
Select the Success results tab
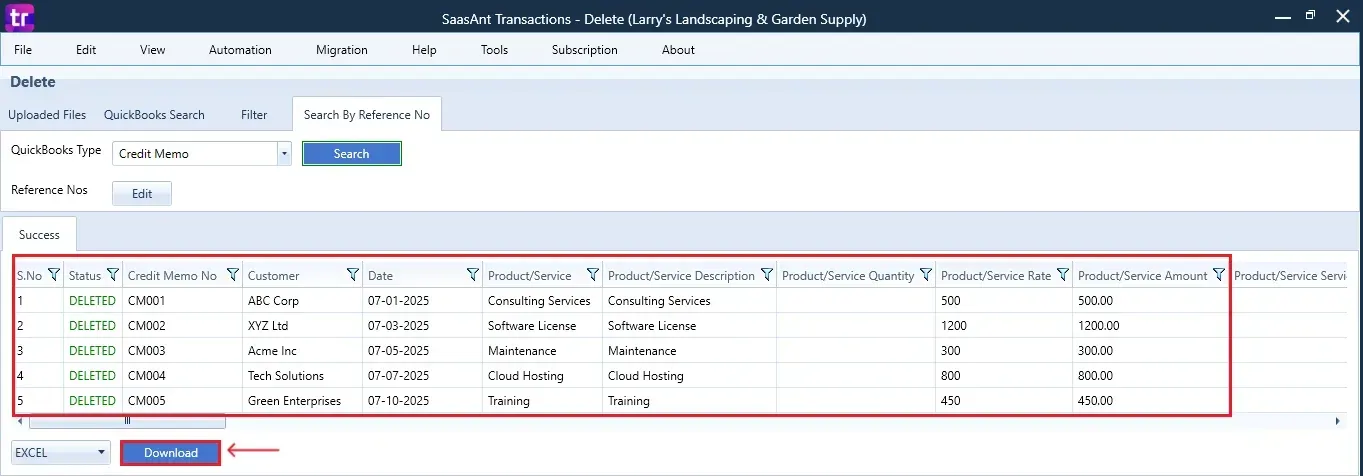pyautogui.click(x=39, y=235)
